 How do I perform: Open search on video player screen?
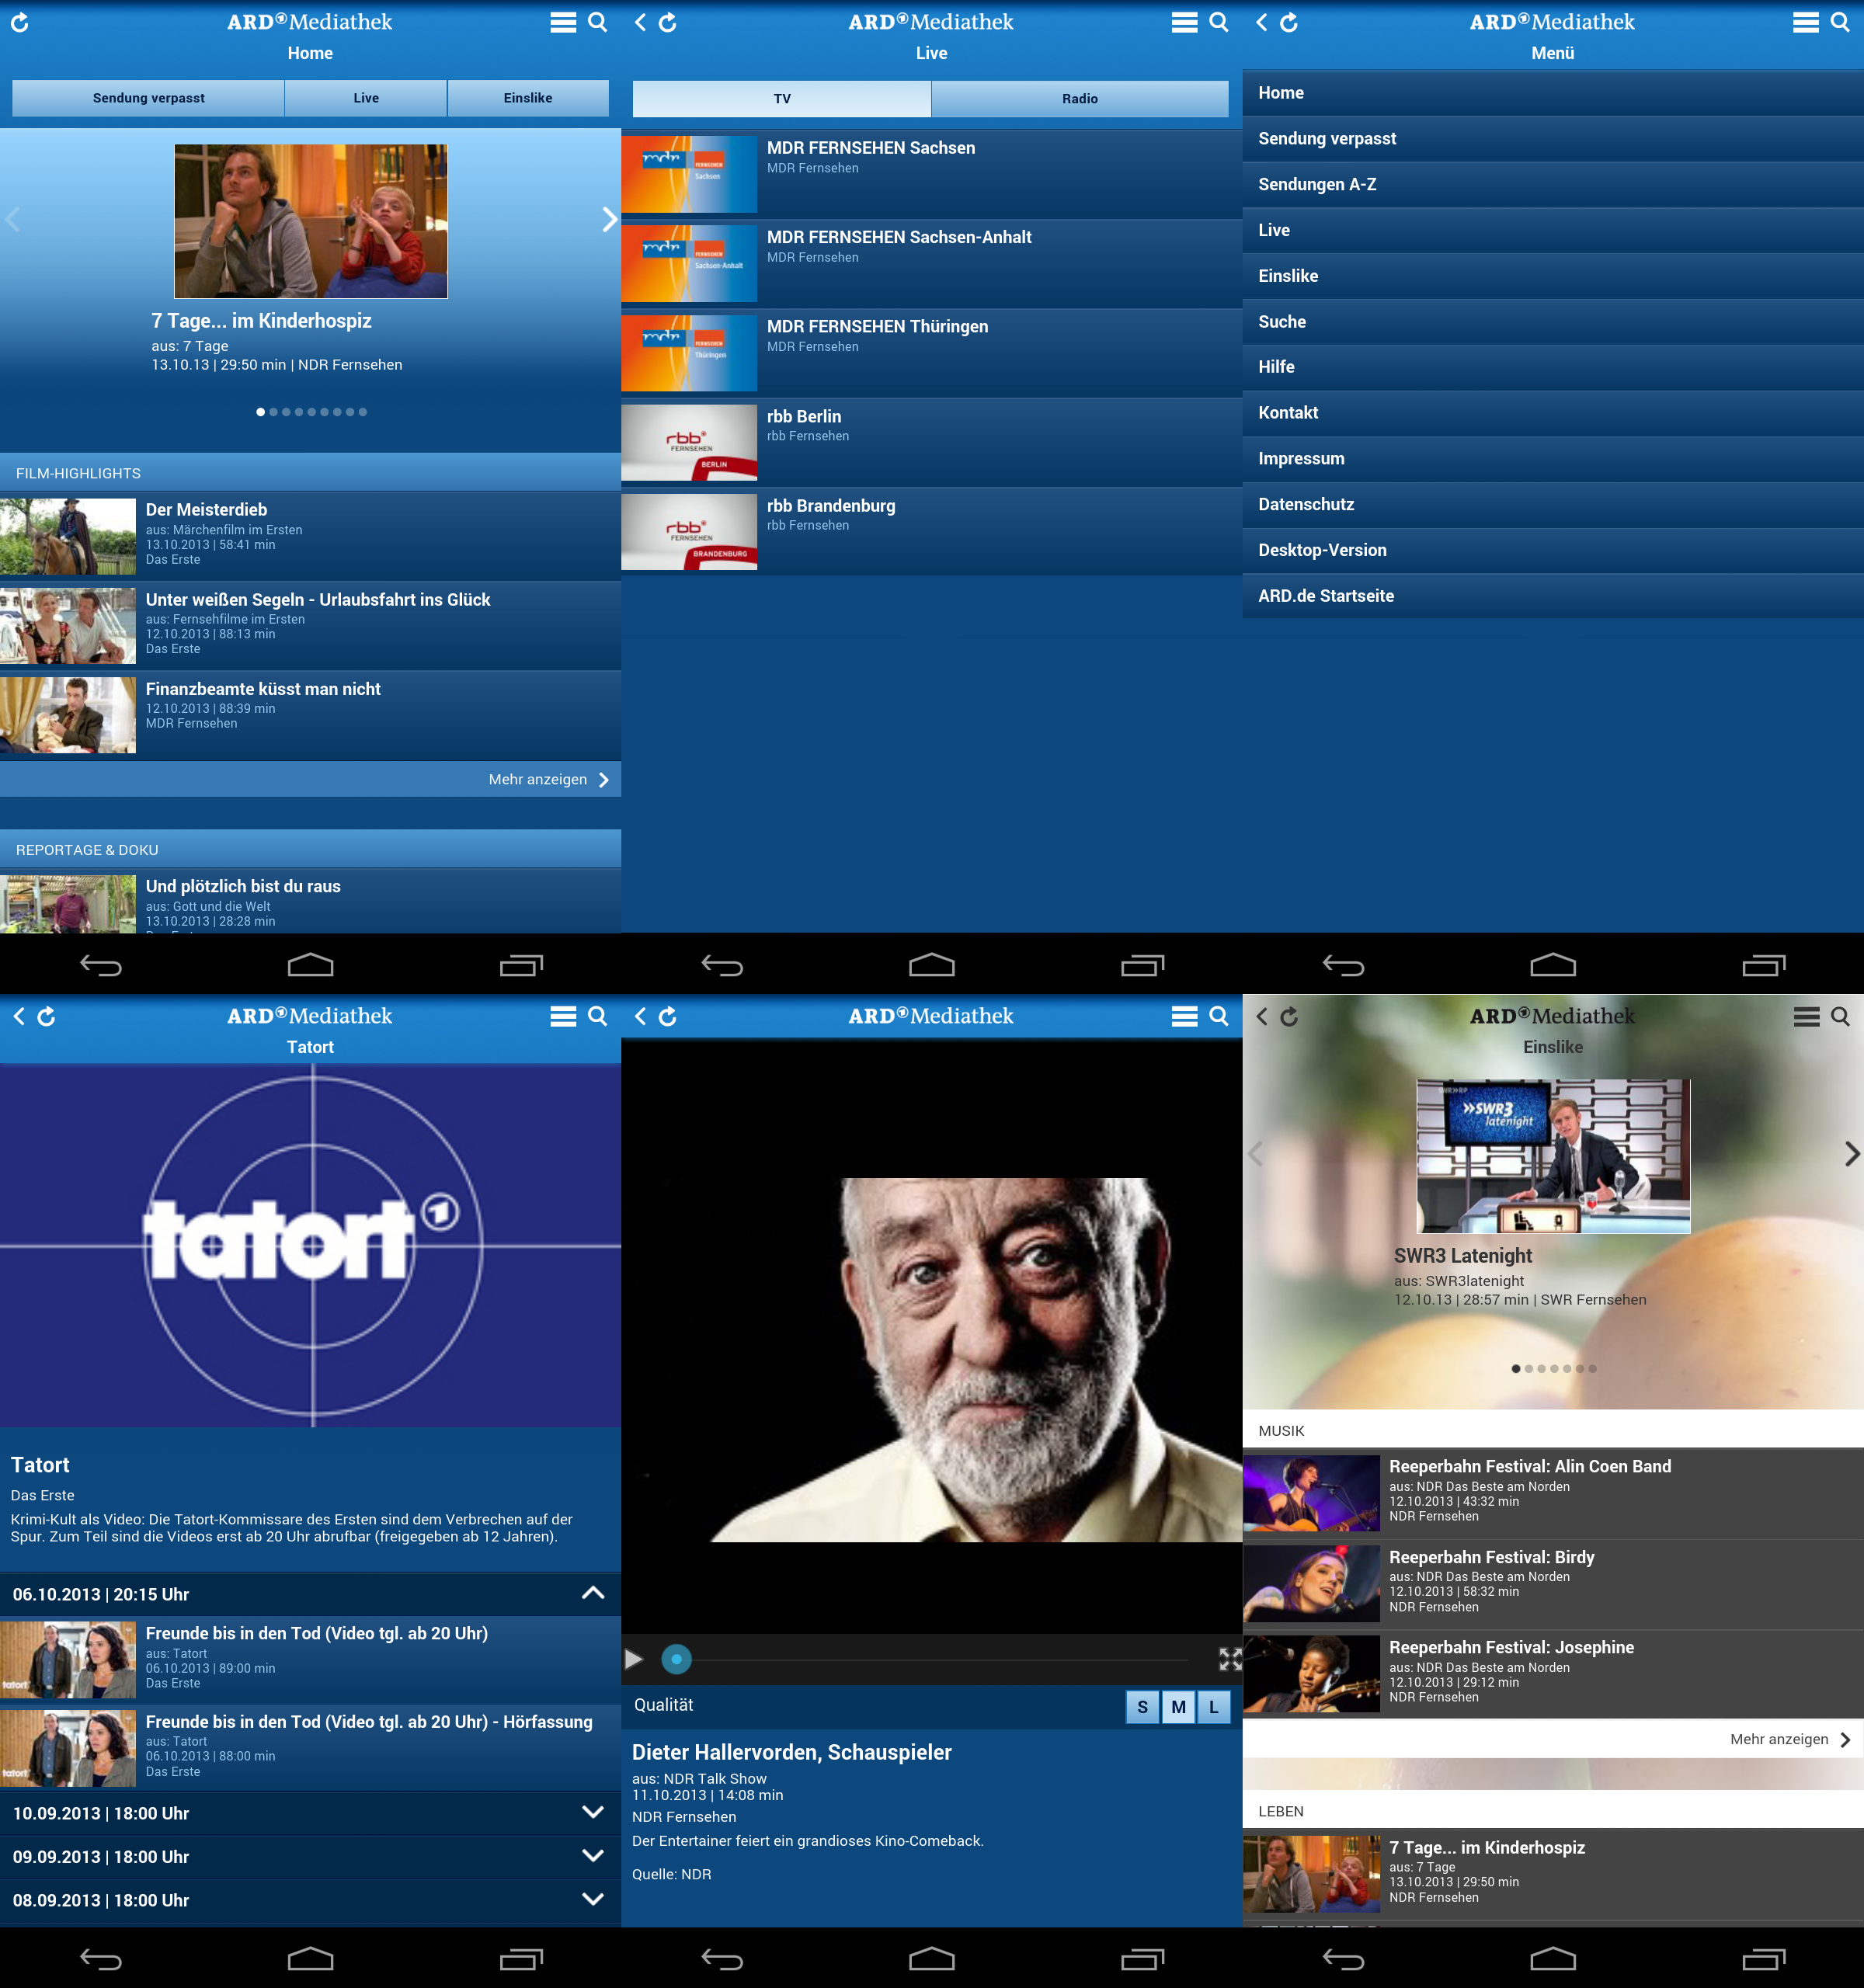pos(1219,1016)
